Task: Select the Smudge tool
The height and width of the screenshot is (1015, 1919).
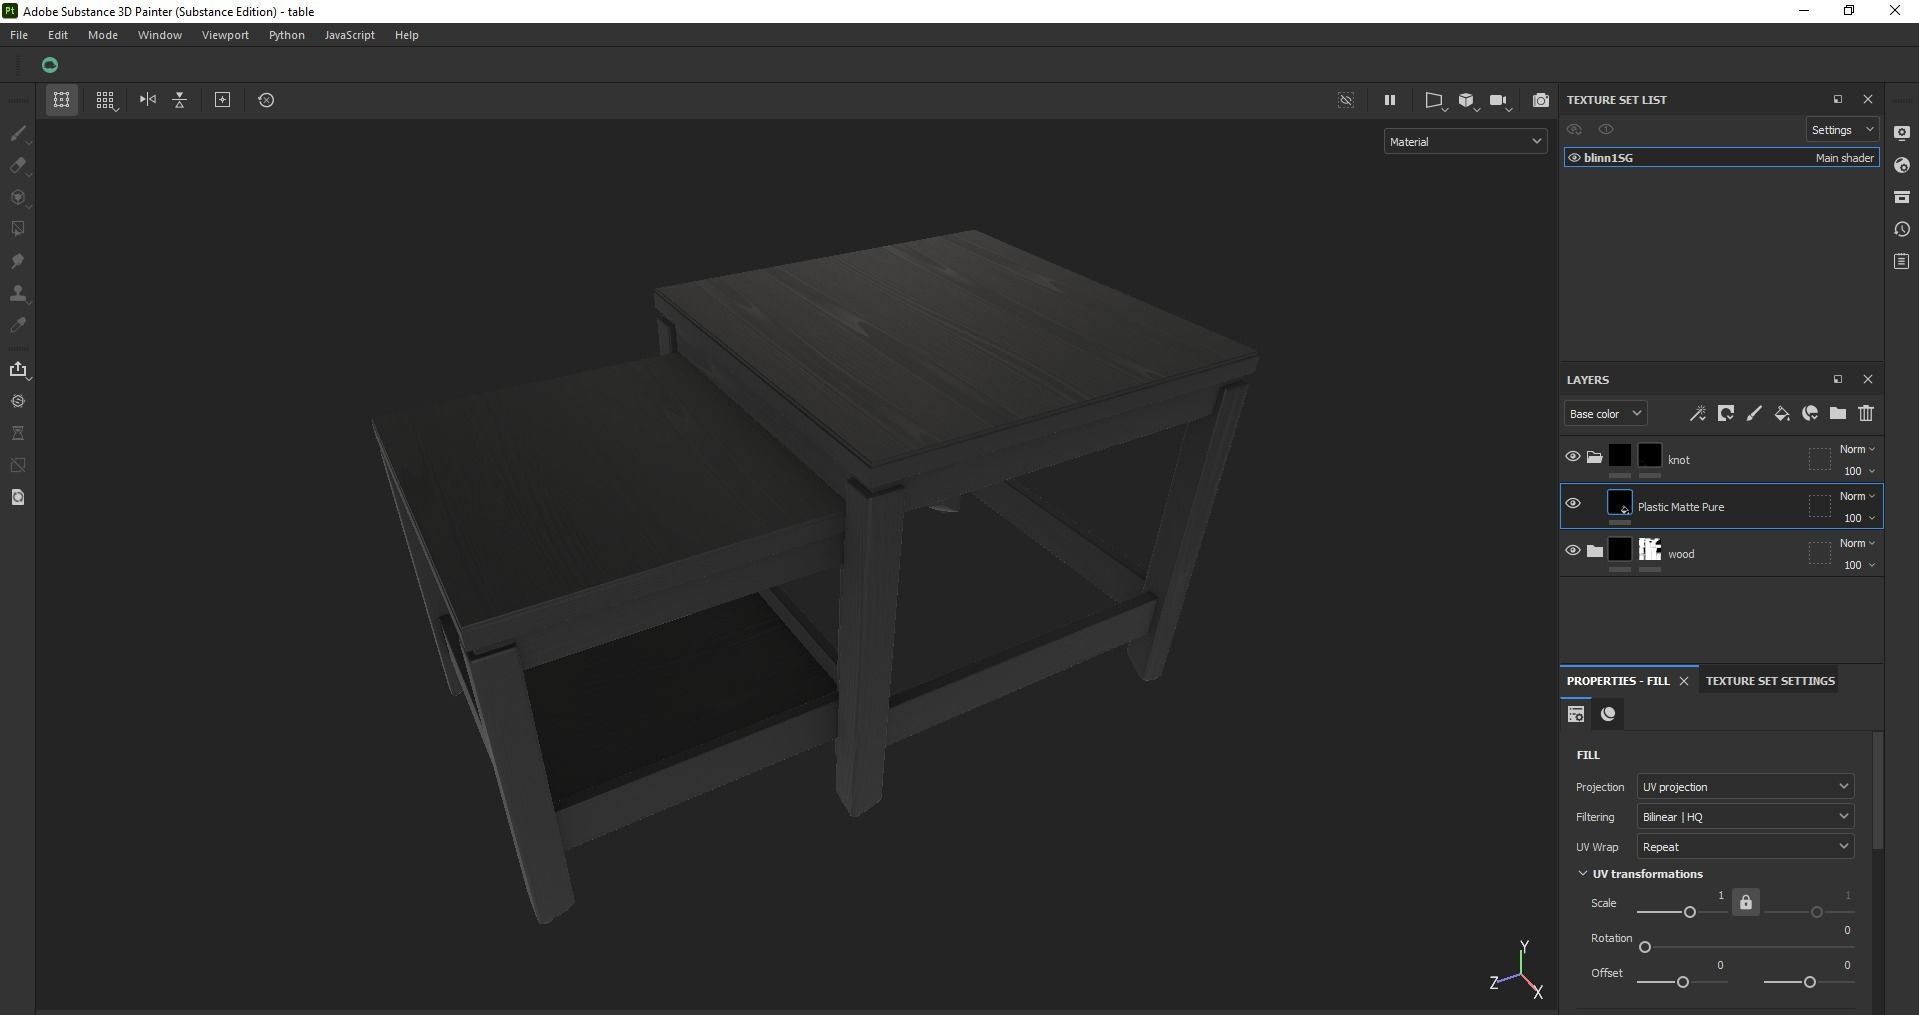Action: pos(18,261)
